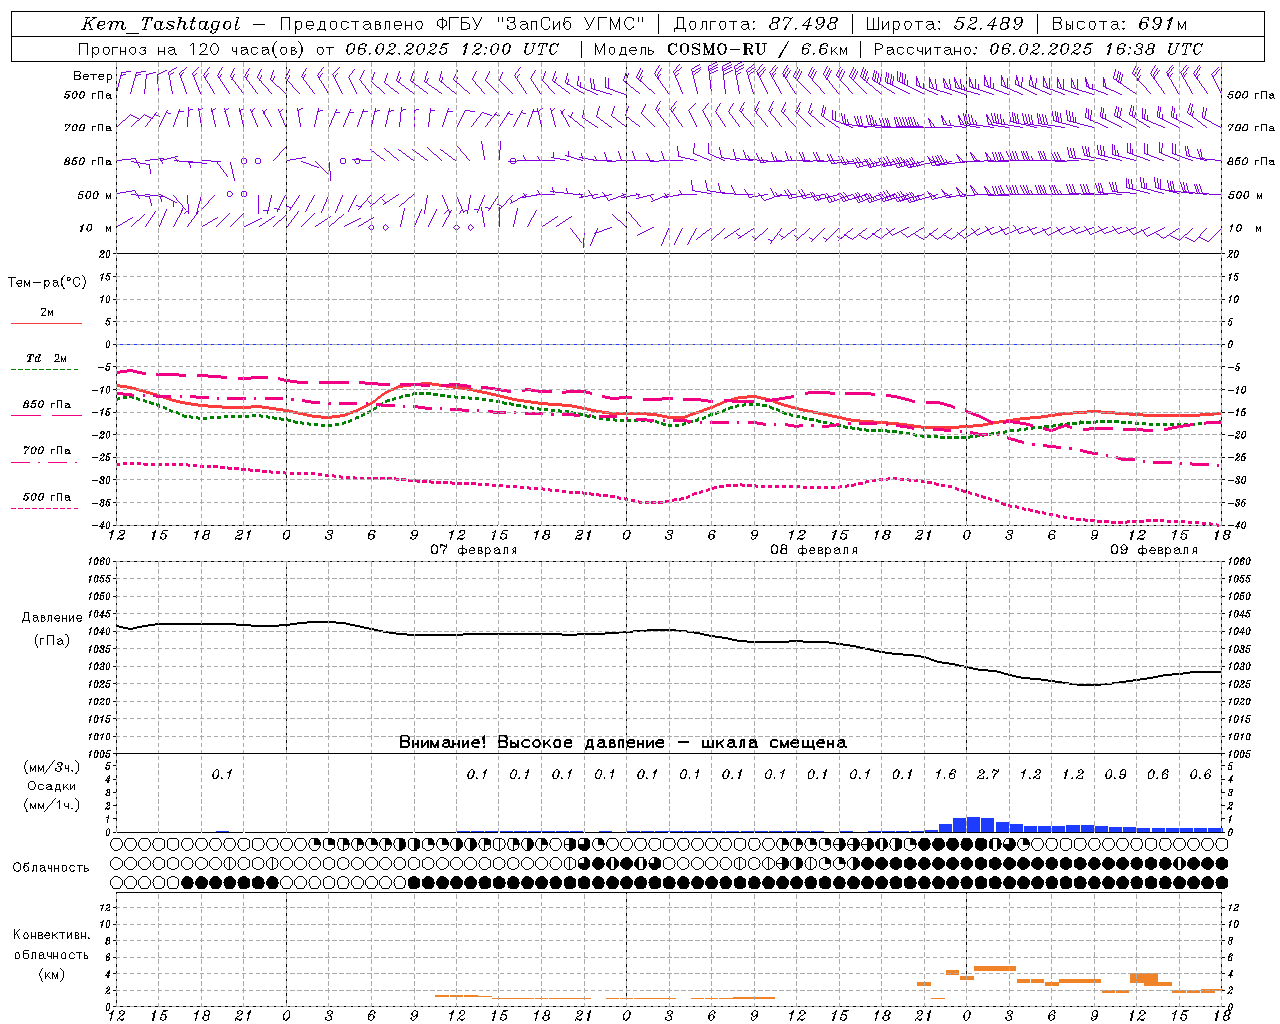Screen dimensions: 1280x1024
Task: Click the 'Осадки' precipitation label
Action: pos(52,786)
